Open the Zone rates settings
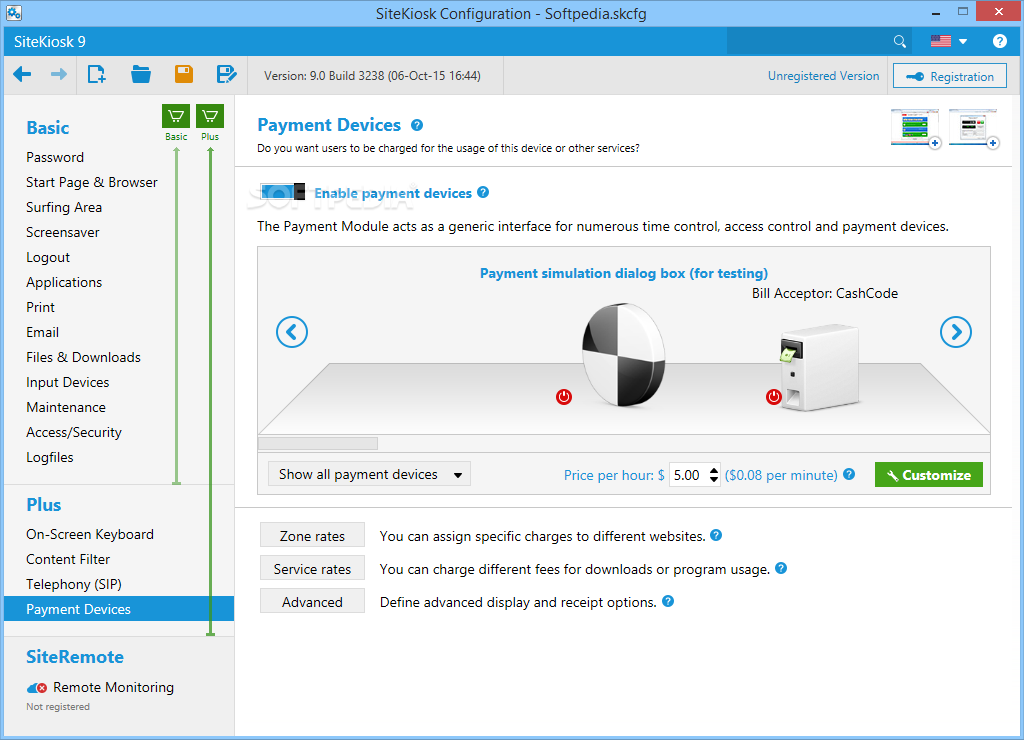Viewport: 1024px width, 740px height. point(312,536)
